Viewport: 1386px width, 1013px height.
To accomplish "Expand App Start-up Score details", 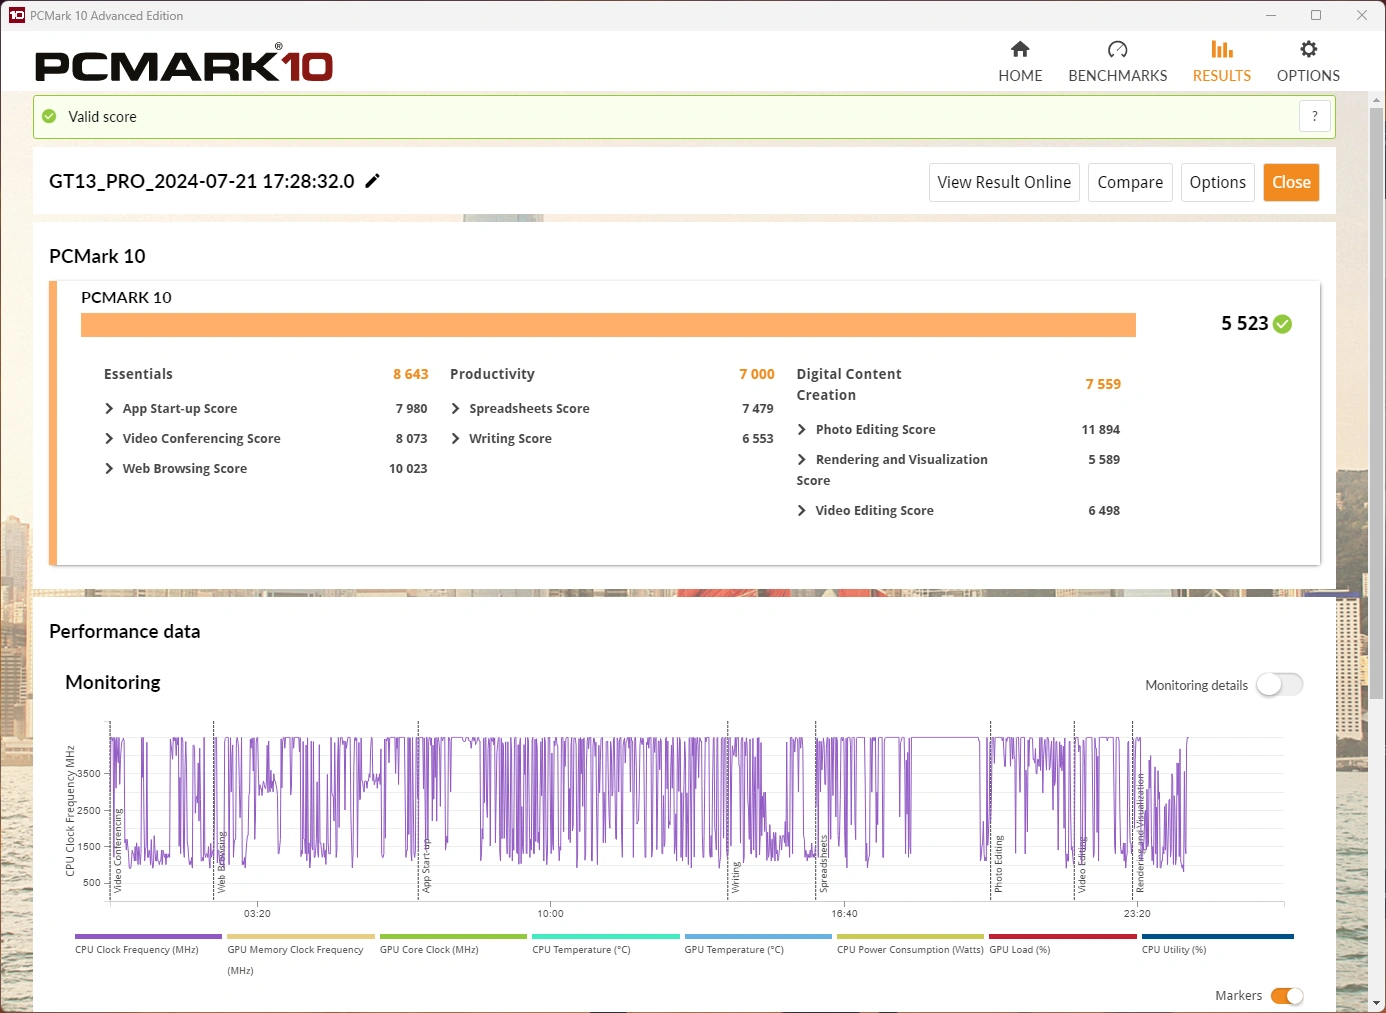I will pyautogui.click(x=109, y=408).
